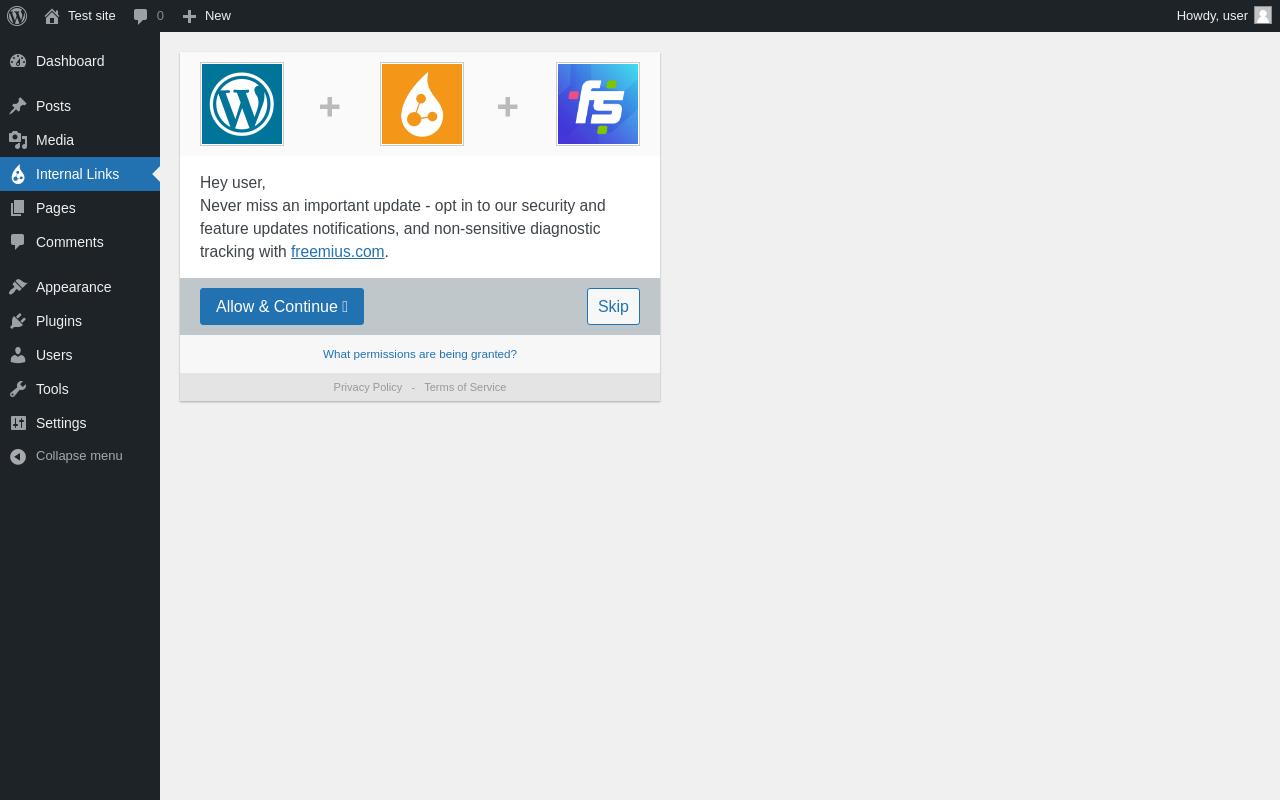Click the Posts pushpin icon
This screenshot has width=1280, height=800.
[18, 106]
